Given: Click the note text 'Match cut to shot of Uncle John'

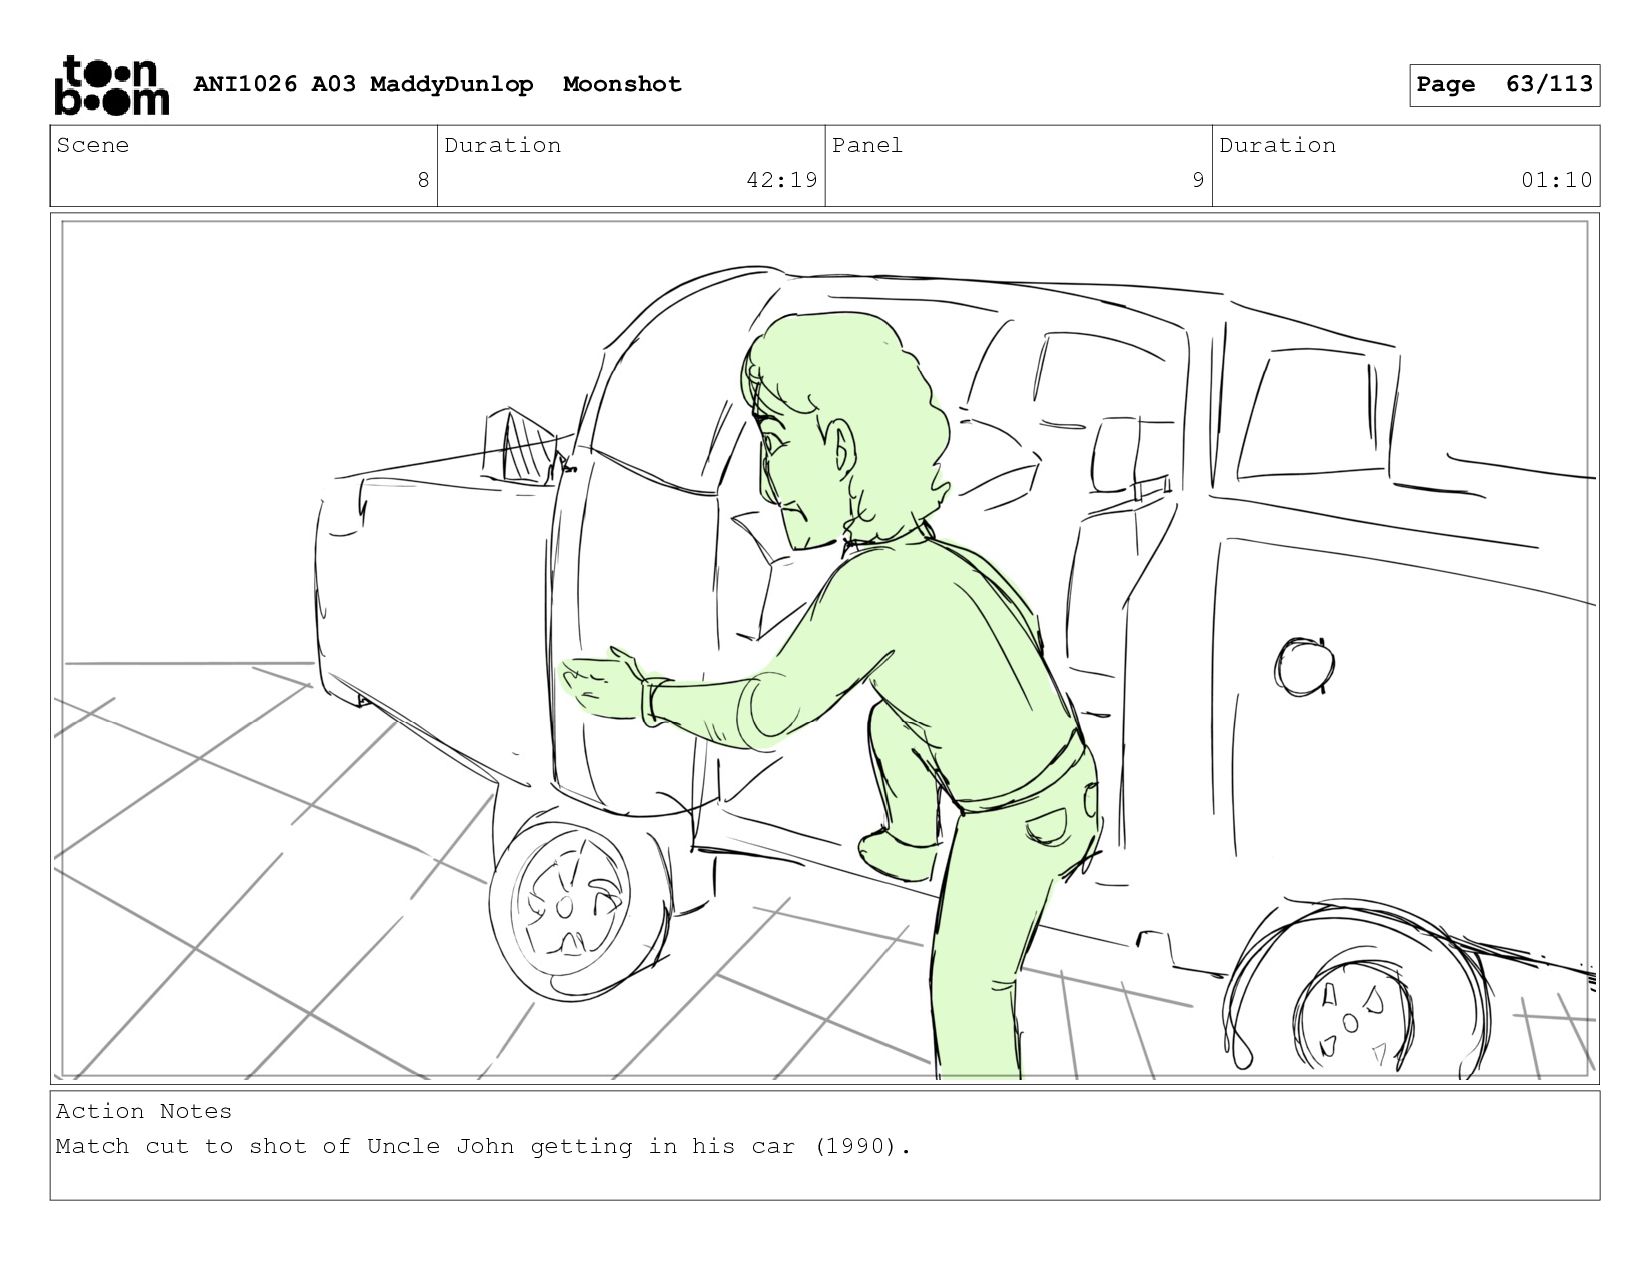Looking at the screenshot, I should point(285,1146).
